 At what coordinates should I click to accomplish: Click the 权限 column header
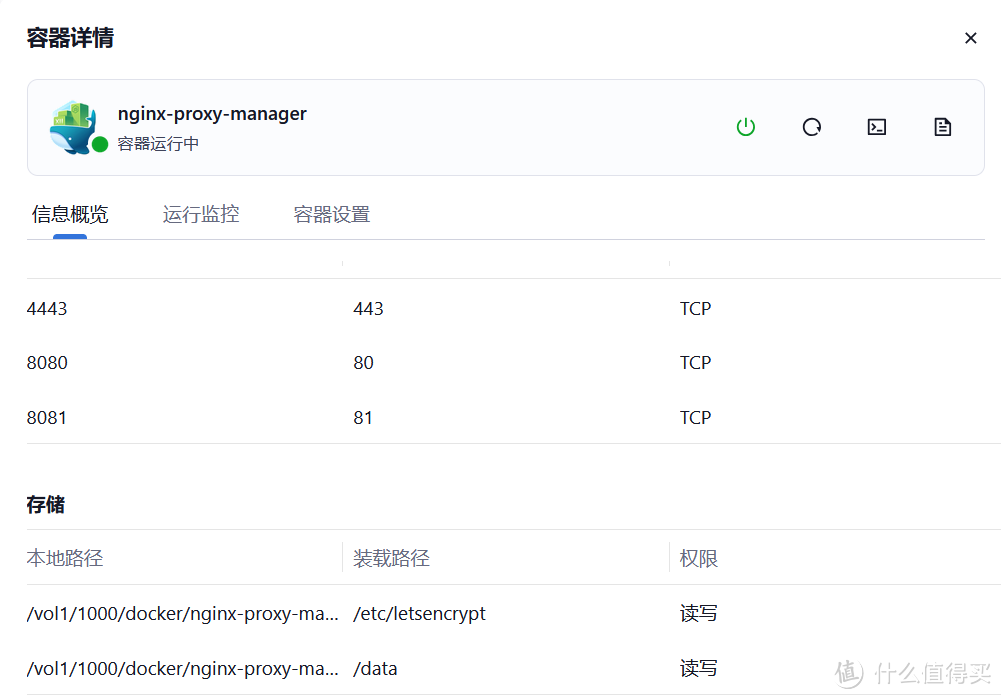click(698, 558)
